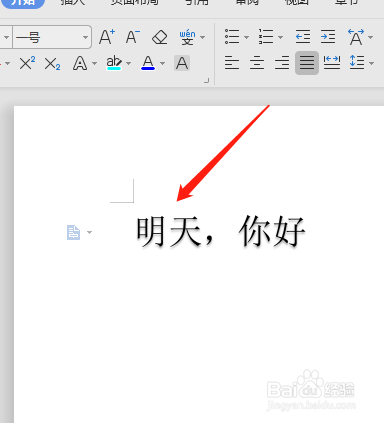Screen dimensions: 384x423
Task: Toggle subscript X₂ formatting
Action: click(52, 64)
